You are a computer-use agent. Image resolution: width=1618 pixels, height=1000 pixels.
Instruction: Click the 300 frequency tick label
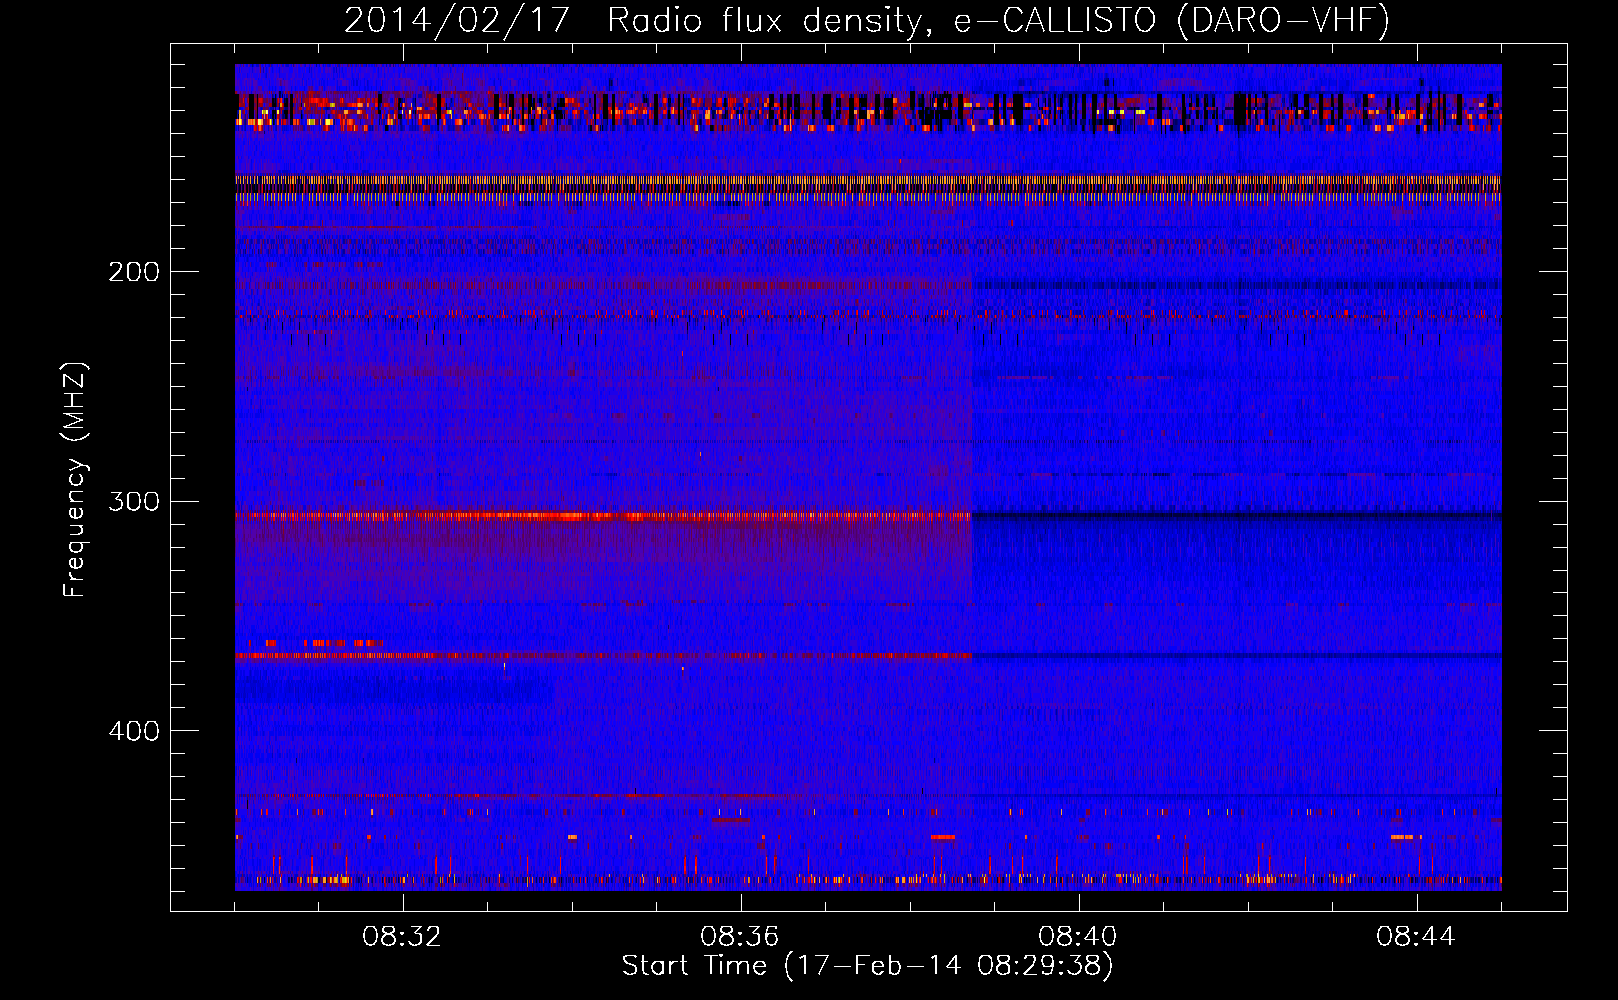tap(134, 501)
